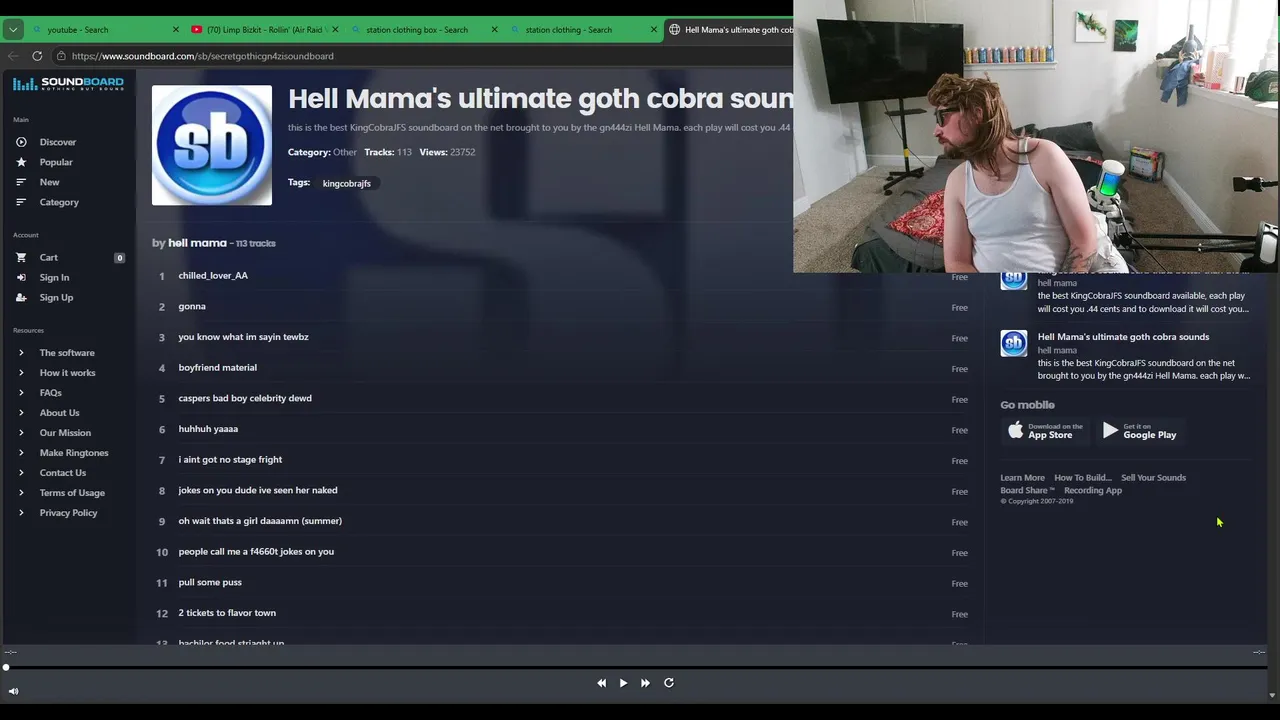
Task: Click the Soundboard logo in sidebar
Action: [x=68, y=84]
